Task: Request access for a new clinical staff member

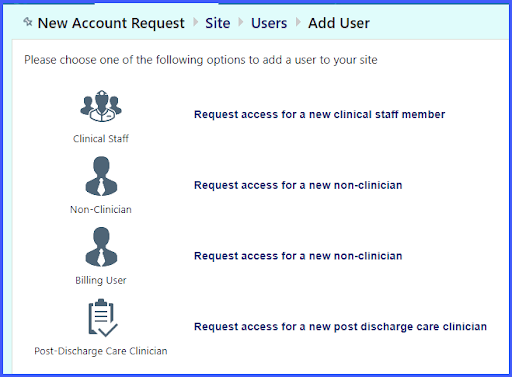Action: (319, 114)
